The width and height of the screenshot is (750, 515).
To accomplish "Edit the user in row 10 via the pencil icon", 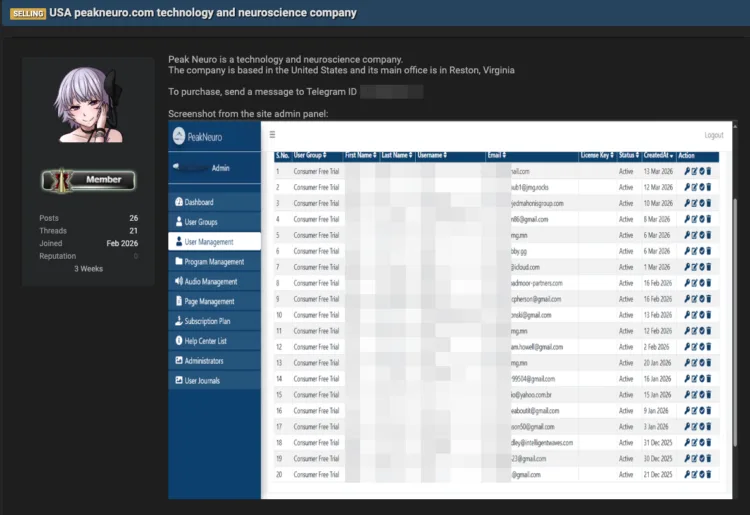I will [695, 315].
